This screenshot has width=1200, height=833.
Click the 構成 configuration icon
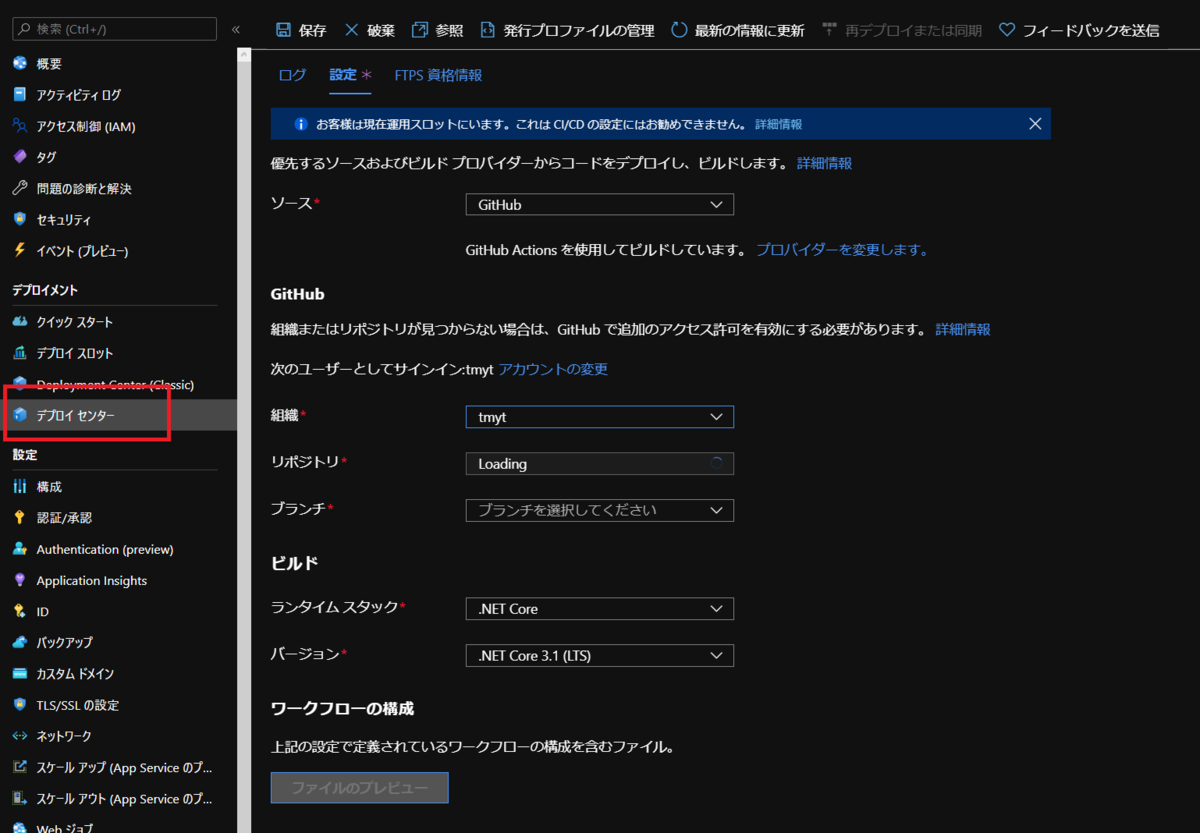pyautogui.click(x=19, y=486)
